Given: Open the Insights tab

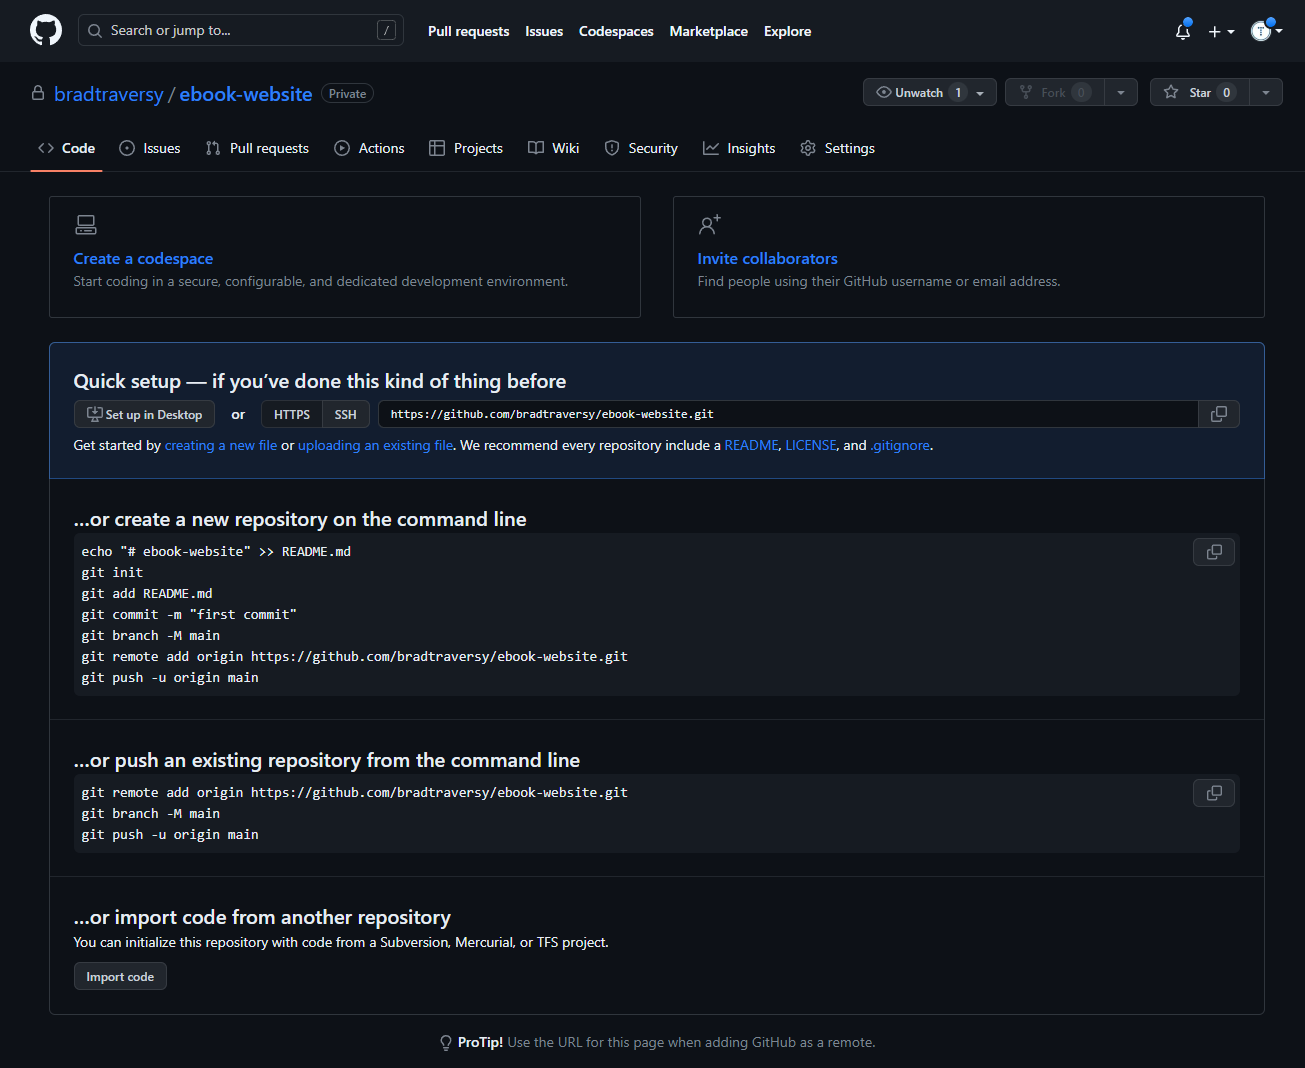Looking at the screenshot, I should (x=739, y=148).
